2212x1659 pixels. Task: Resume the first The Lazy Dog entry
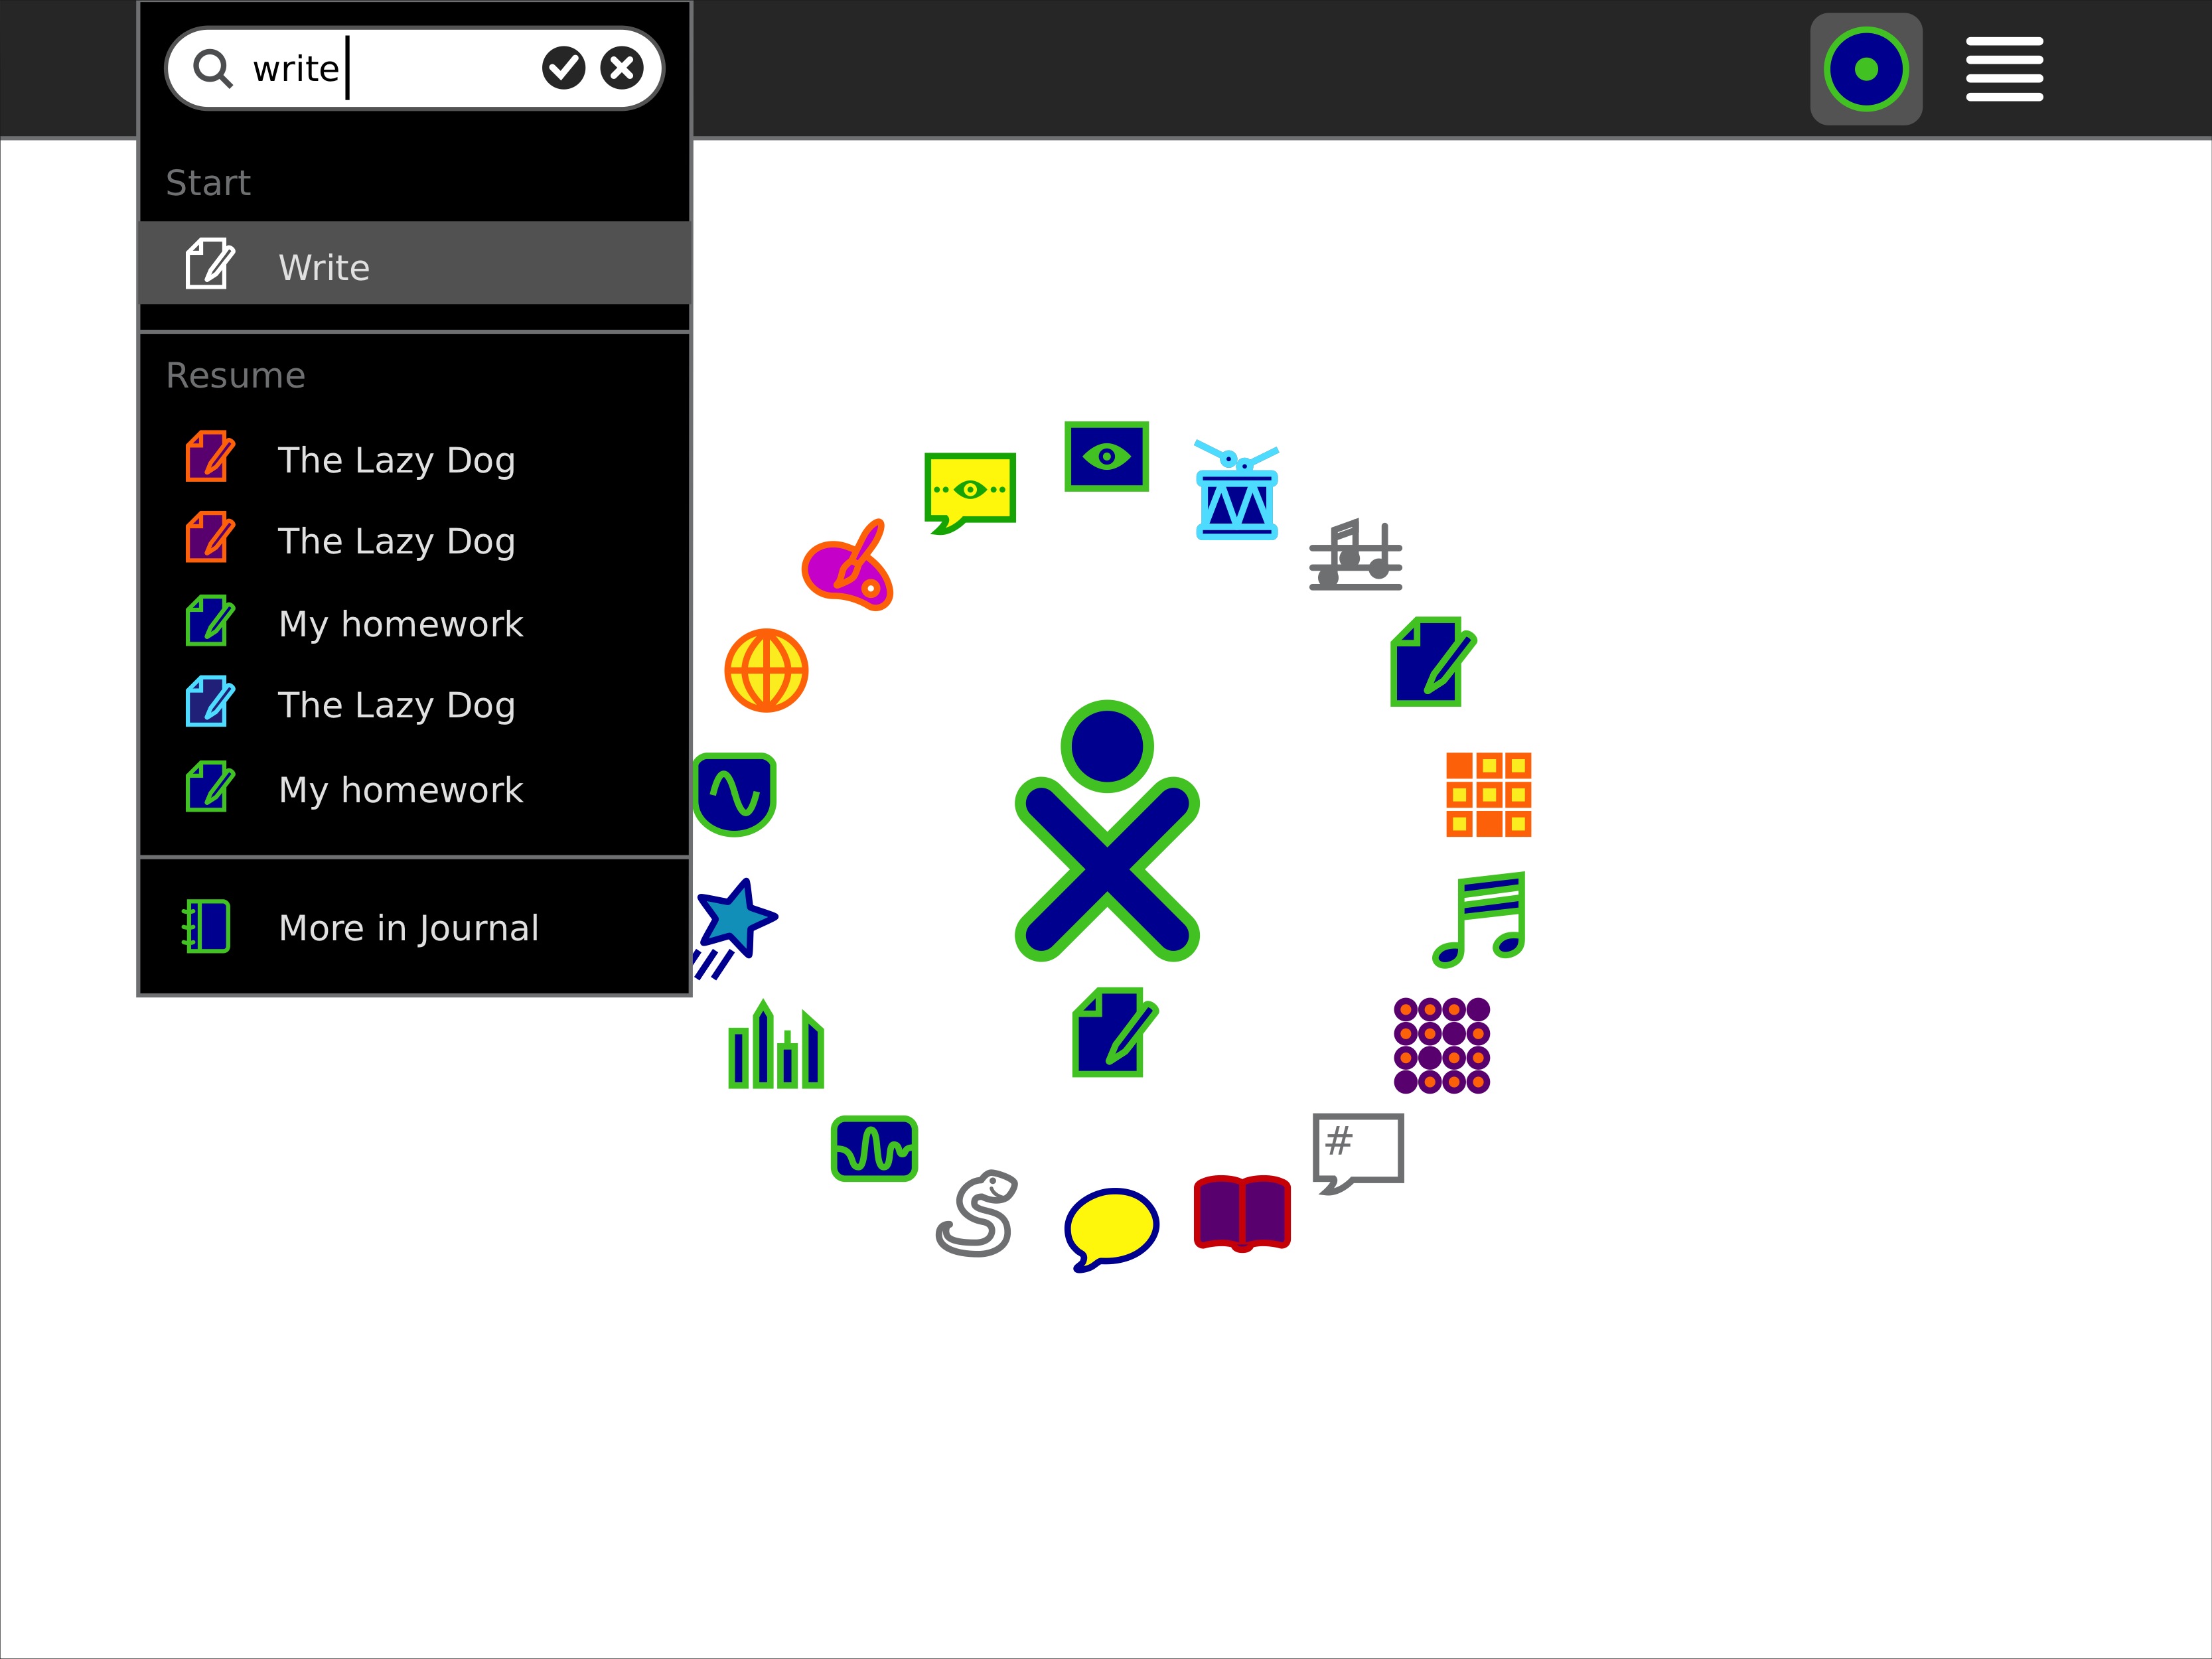[415, 459]
